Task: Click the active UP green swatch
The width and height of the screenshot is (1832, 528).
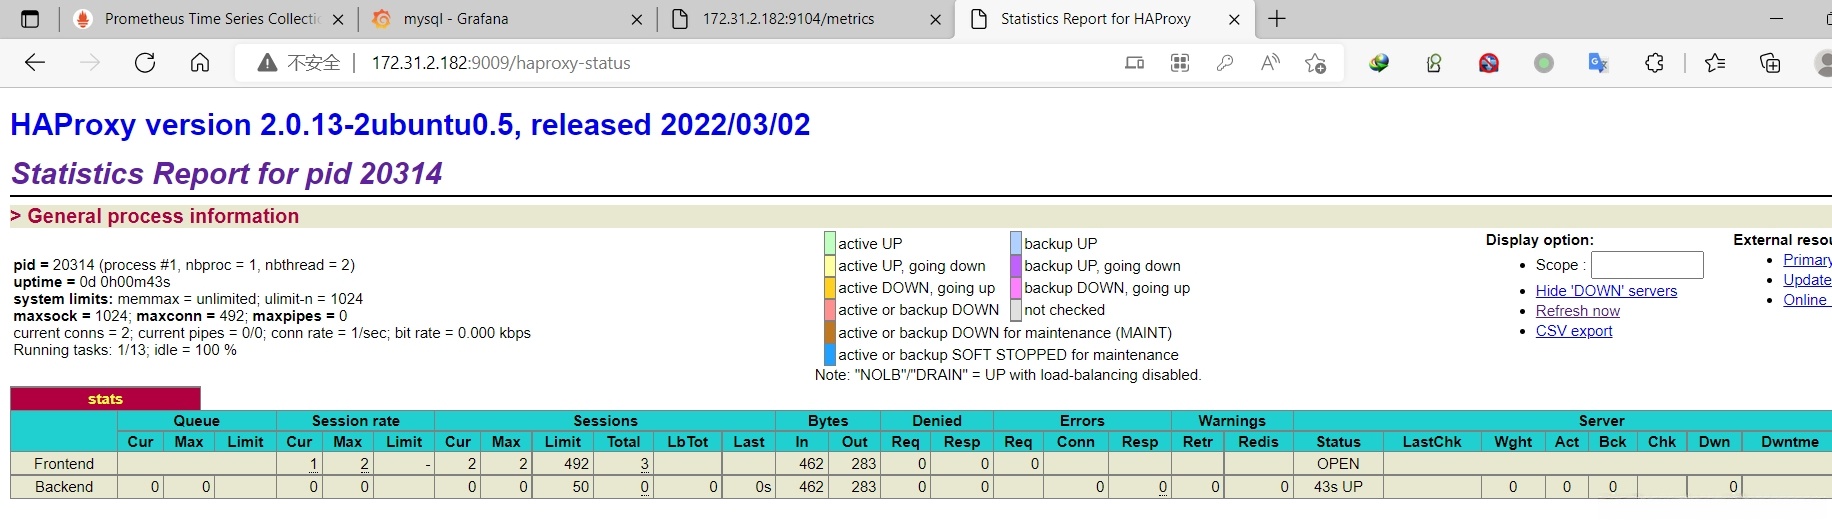Action: pos(830,243)
